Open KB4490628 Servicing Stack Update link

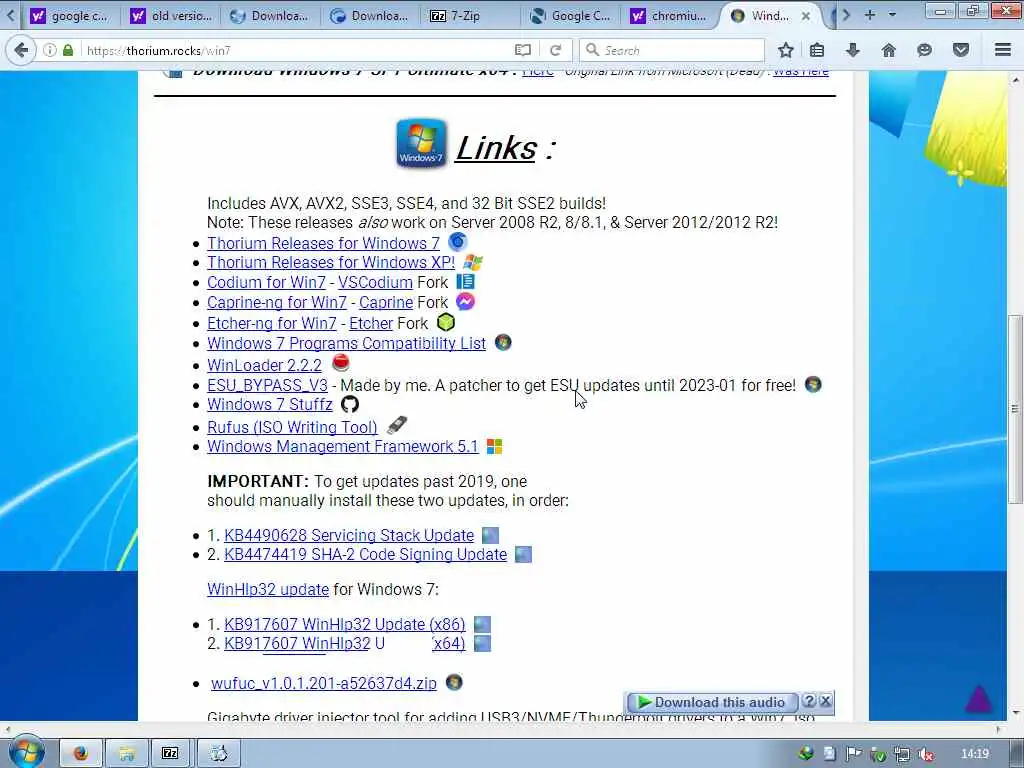pos(349,535)
